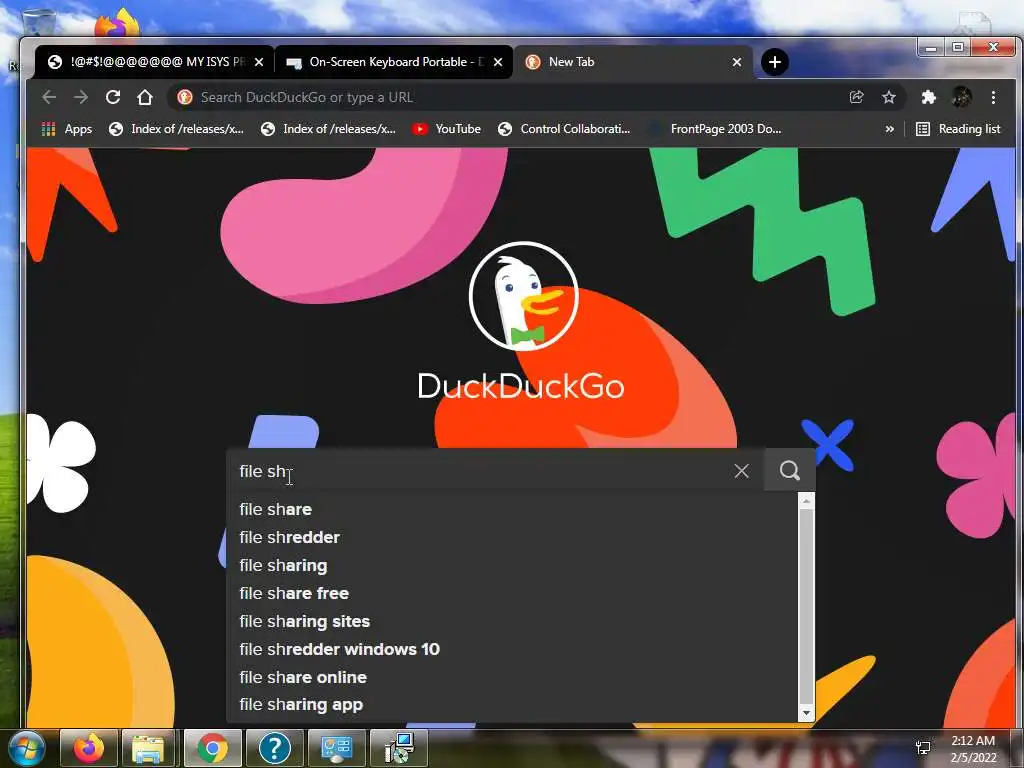This screenshot has height=768, width=1024.
Task: Go back with the browser back arrow
Action: 49,97
